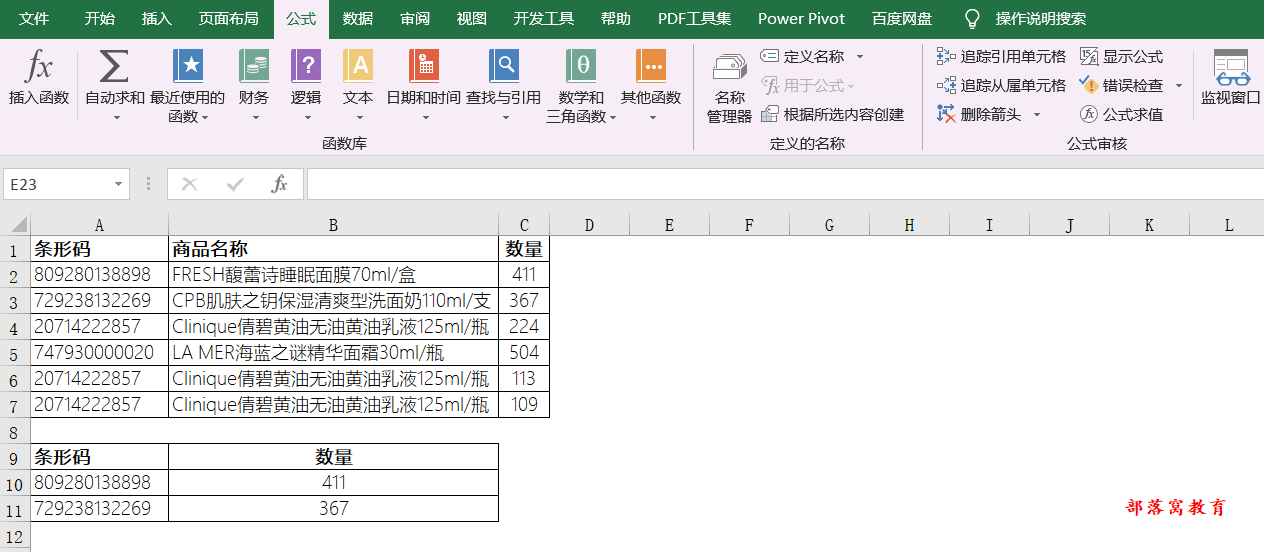
Task: Open the Watch Window (监视窗口)
Action: click(x=1231, y=78)
